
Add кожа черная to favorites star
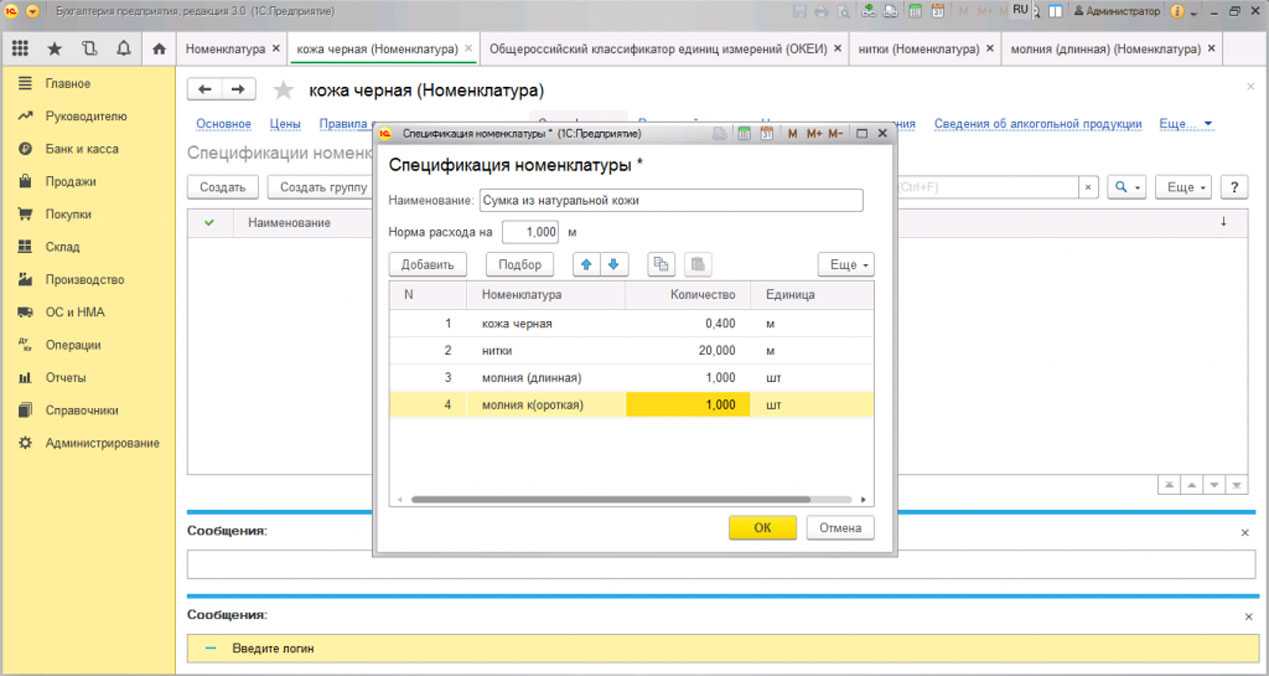pyautogui.click(x=284, y=91)
